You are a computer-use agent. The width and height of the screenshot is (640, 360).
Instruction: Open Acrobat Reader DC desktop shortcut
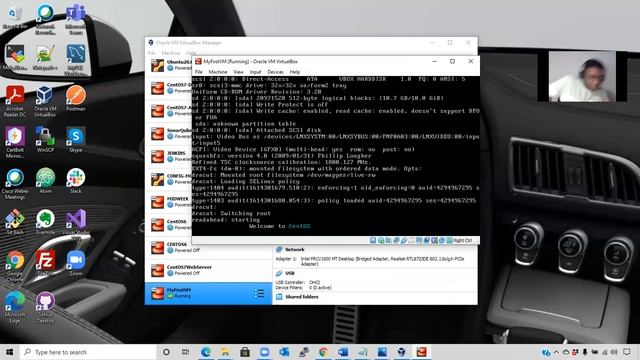(15, 101)
